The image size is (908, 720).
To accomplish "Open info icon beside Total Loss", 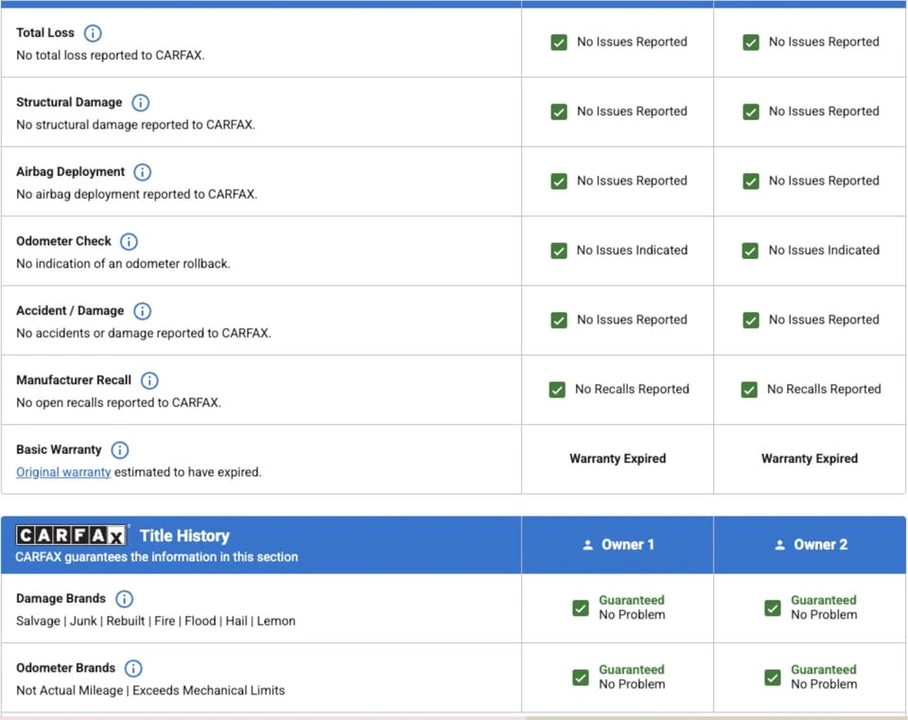I will (93, 33).
